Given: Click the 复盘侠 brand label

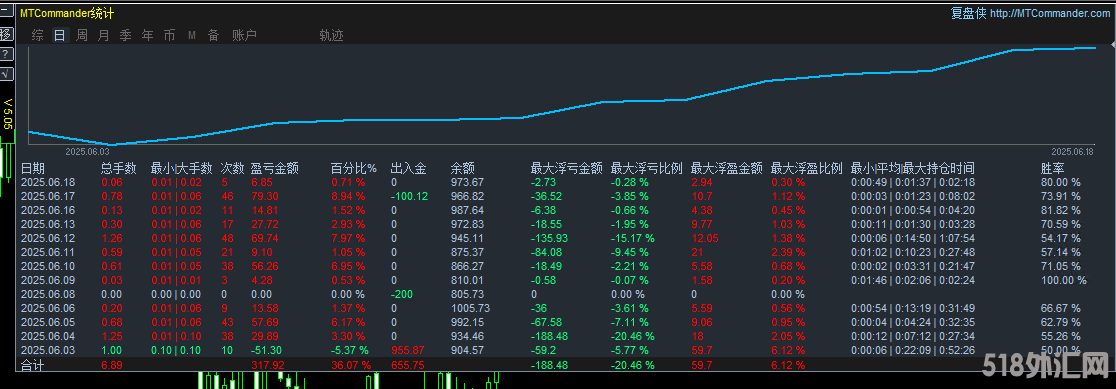Looking at the screenshot, I should click(x=969, y=14).
